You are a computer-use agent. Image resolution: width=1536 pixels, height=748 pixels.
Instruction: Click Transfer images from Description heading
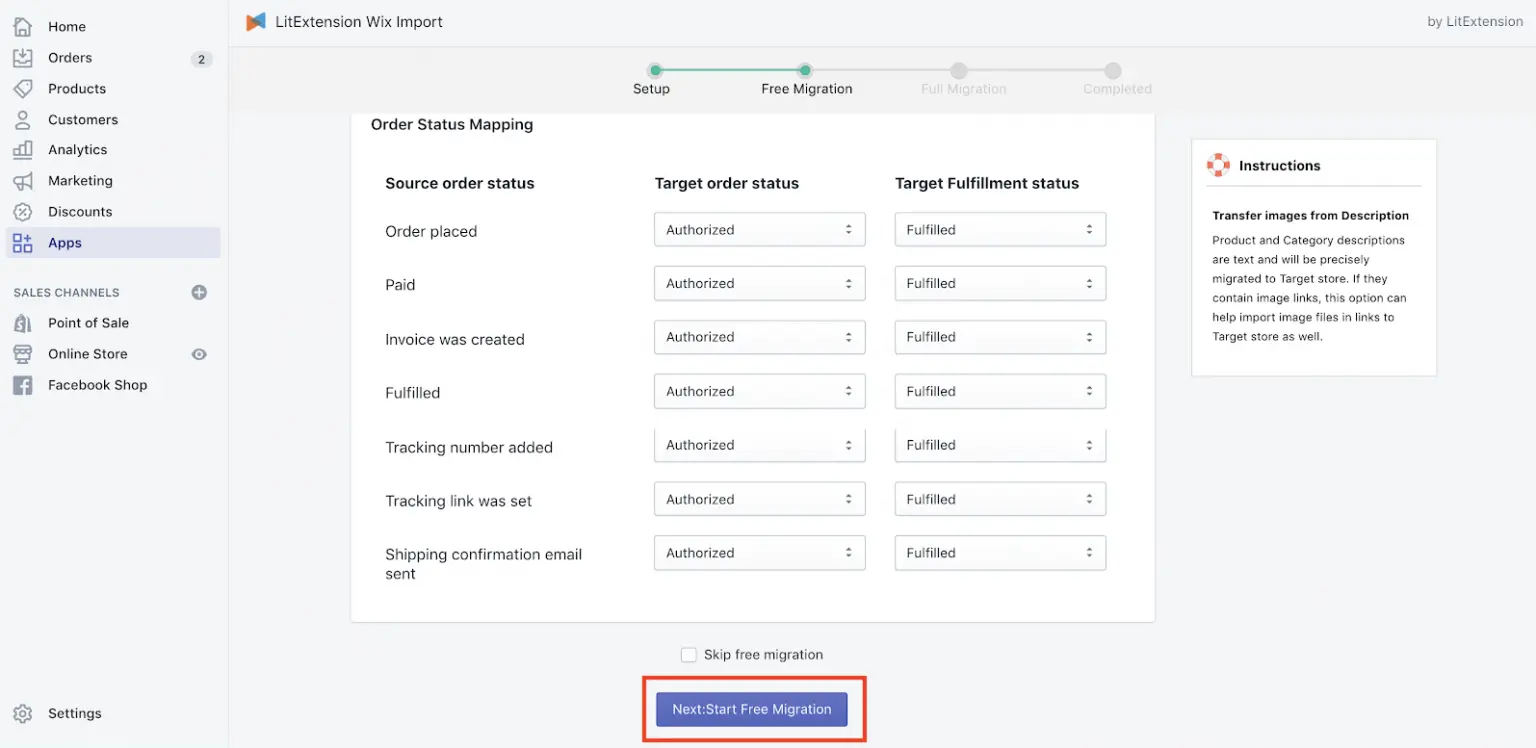[1311, 216]
